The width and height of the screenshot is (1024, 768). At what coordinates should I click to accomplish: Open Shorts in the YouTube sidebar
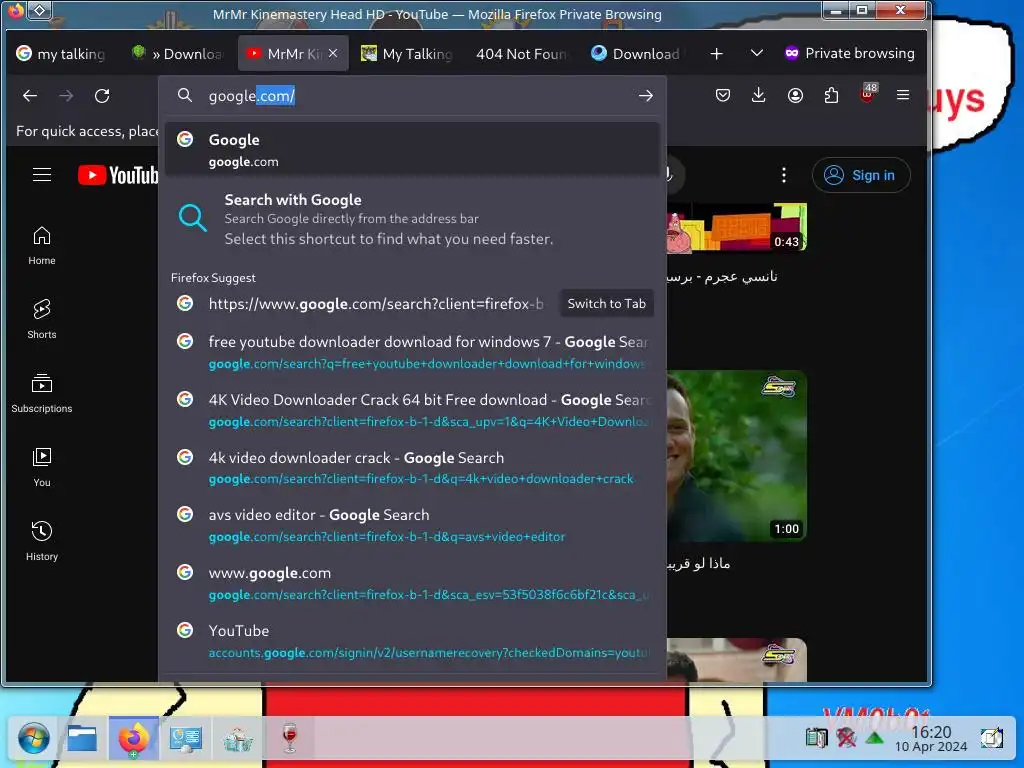(42, 319)
